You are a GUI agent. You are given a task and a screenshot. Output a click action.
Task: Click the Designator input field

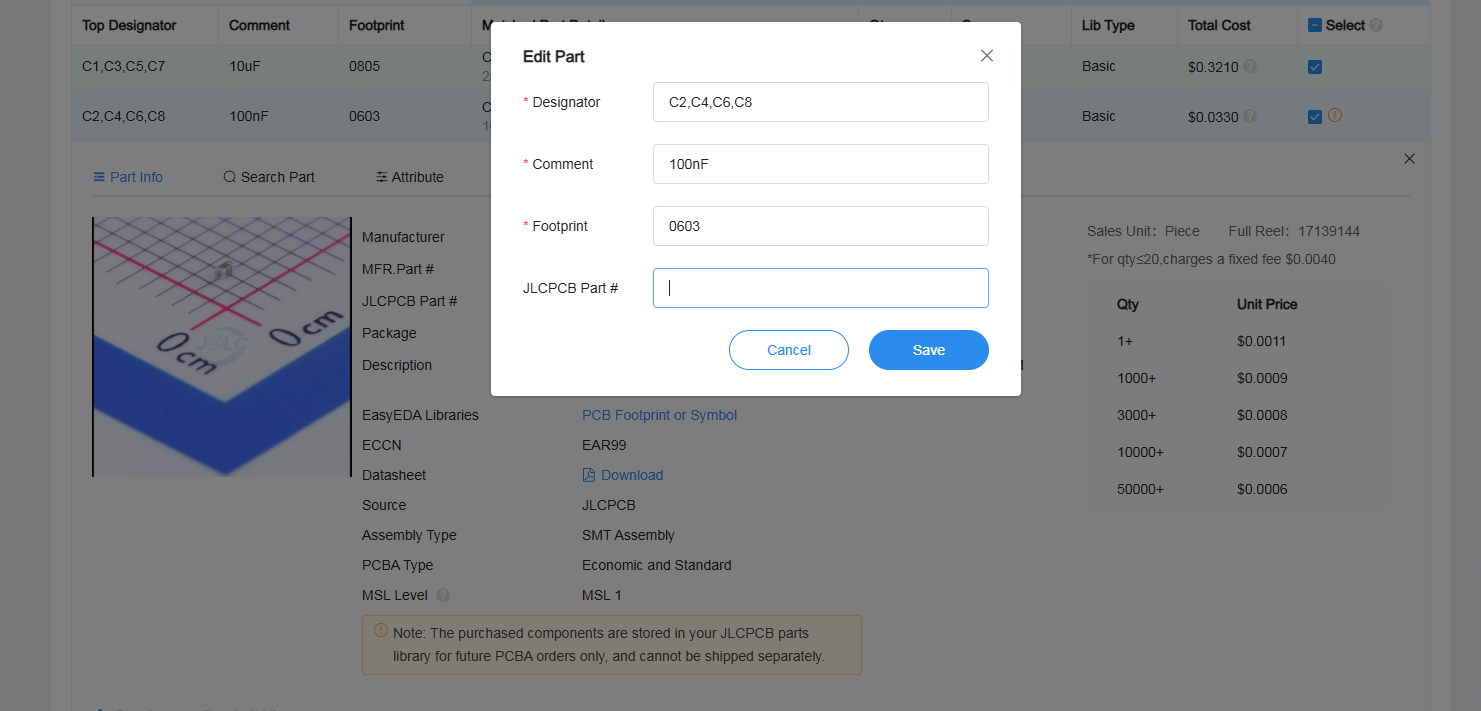tap(820, 102)
